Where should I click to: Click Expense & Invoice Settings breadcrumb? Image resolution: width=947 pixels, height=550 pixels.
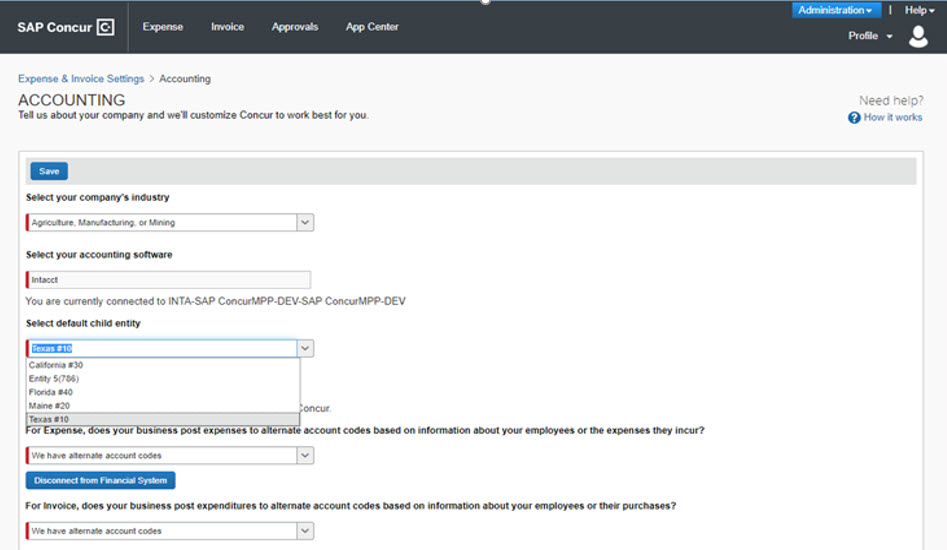[x=81, y=79]
